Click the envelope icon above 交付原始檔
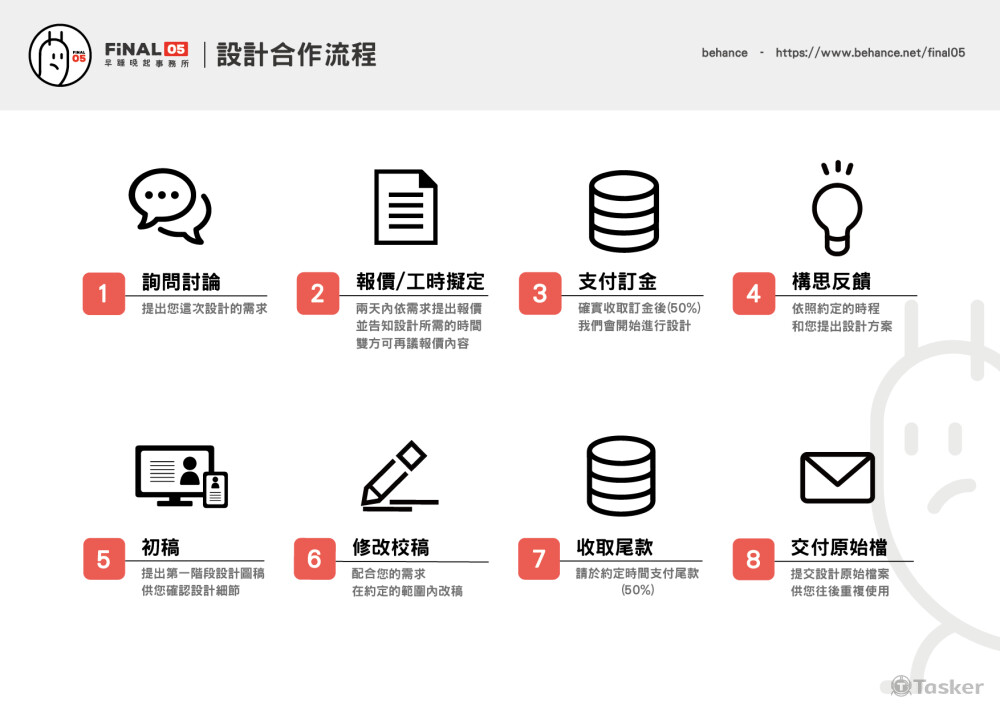This screenshot has width=1000, height=707. pyautogui.click(x=837, y=477)
